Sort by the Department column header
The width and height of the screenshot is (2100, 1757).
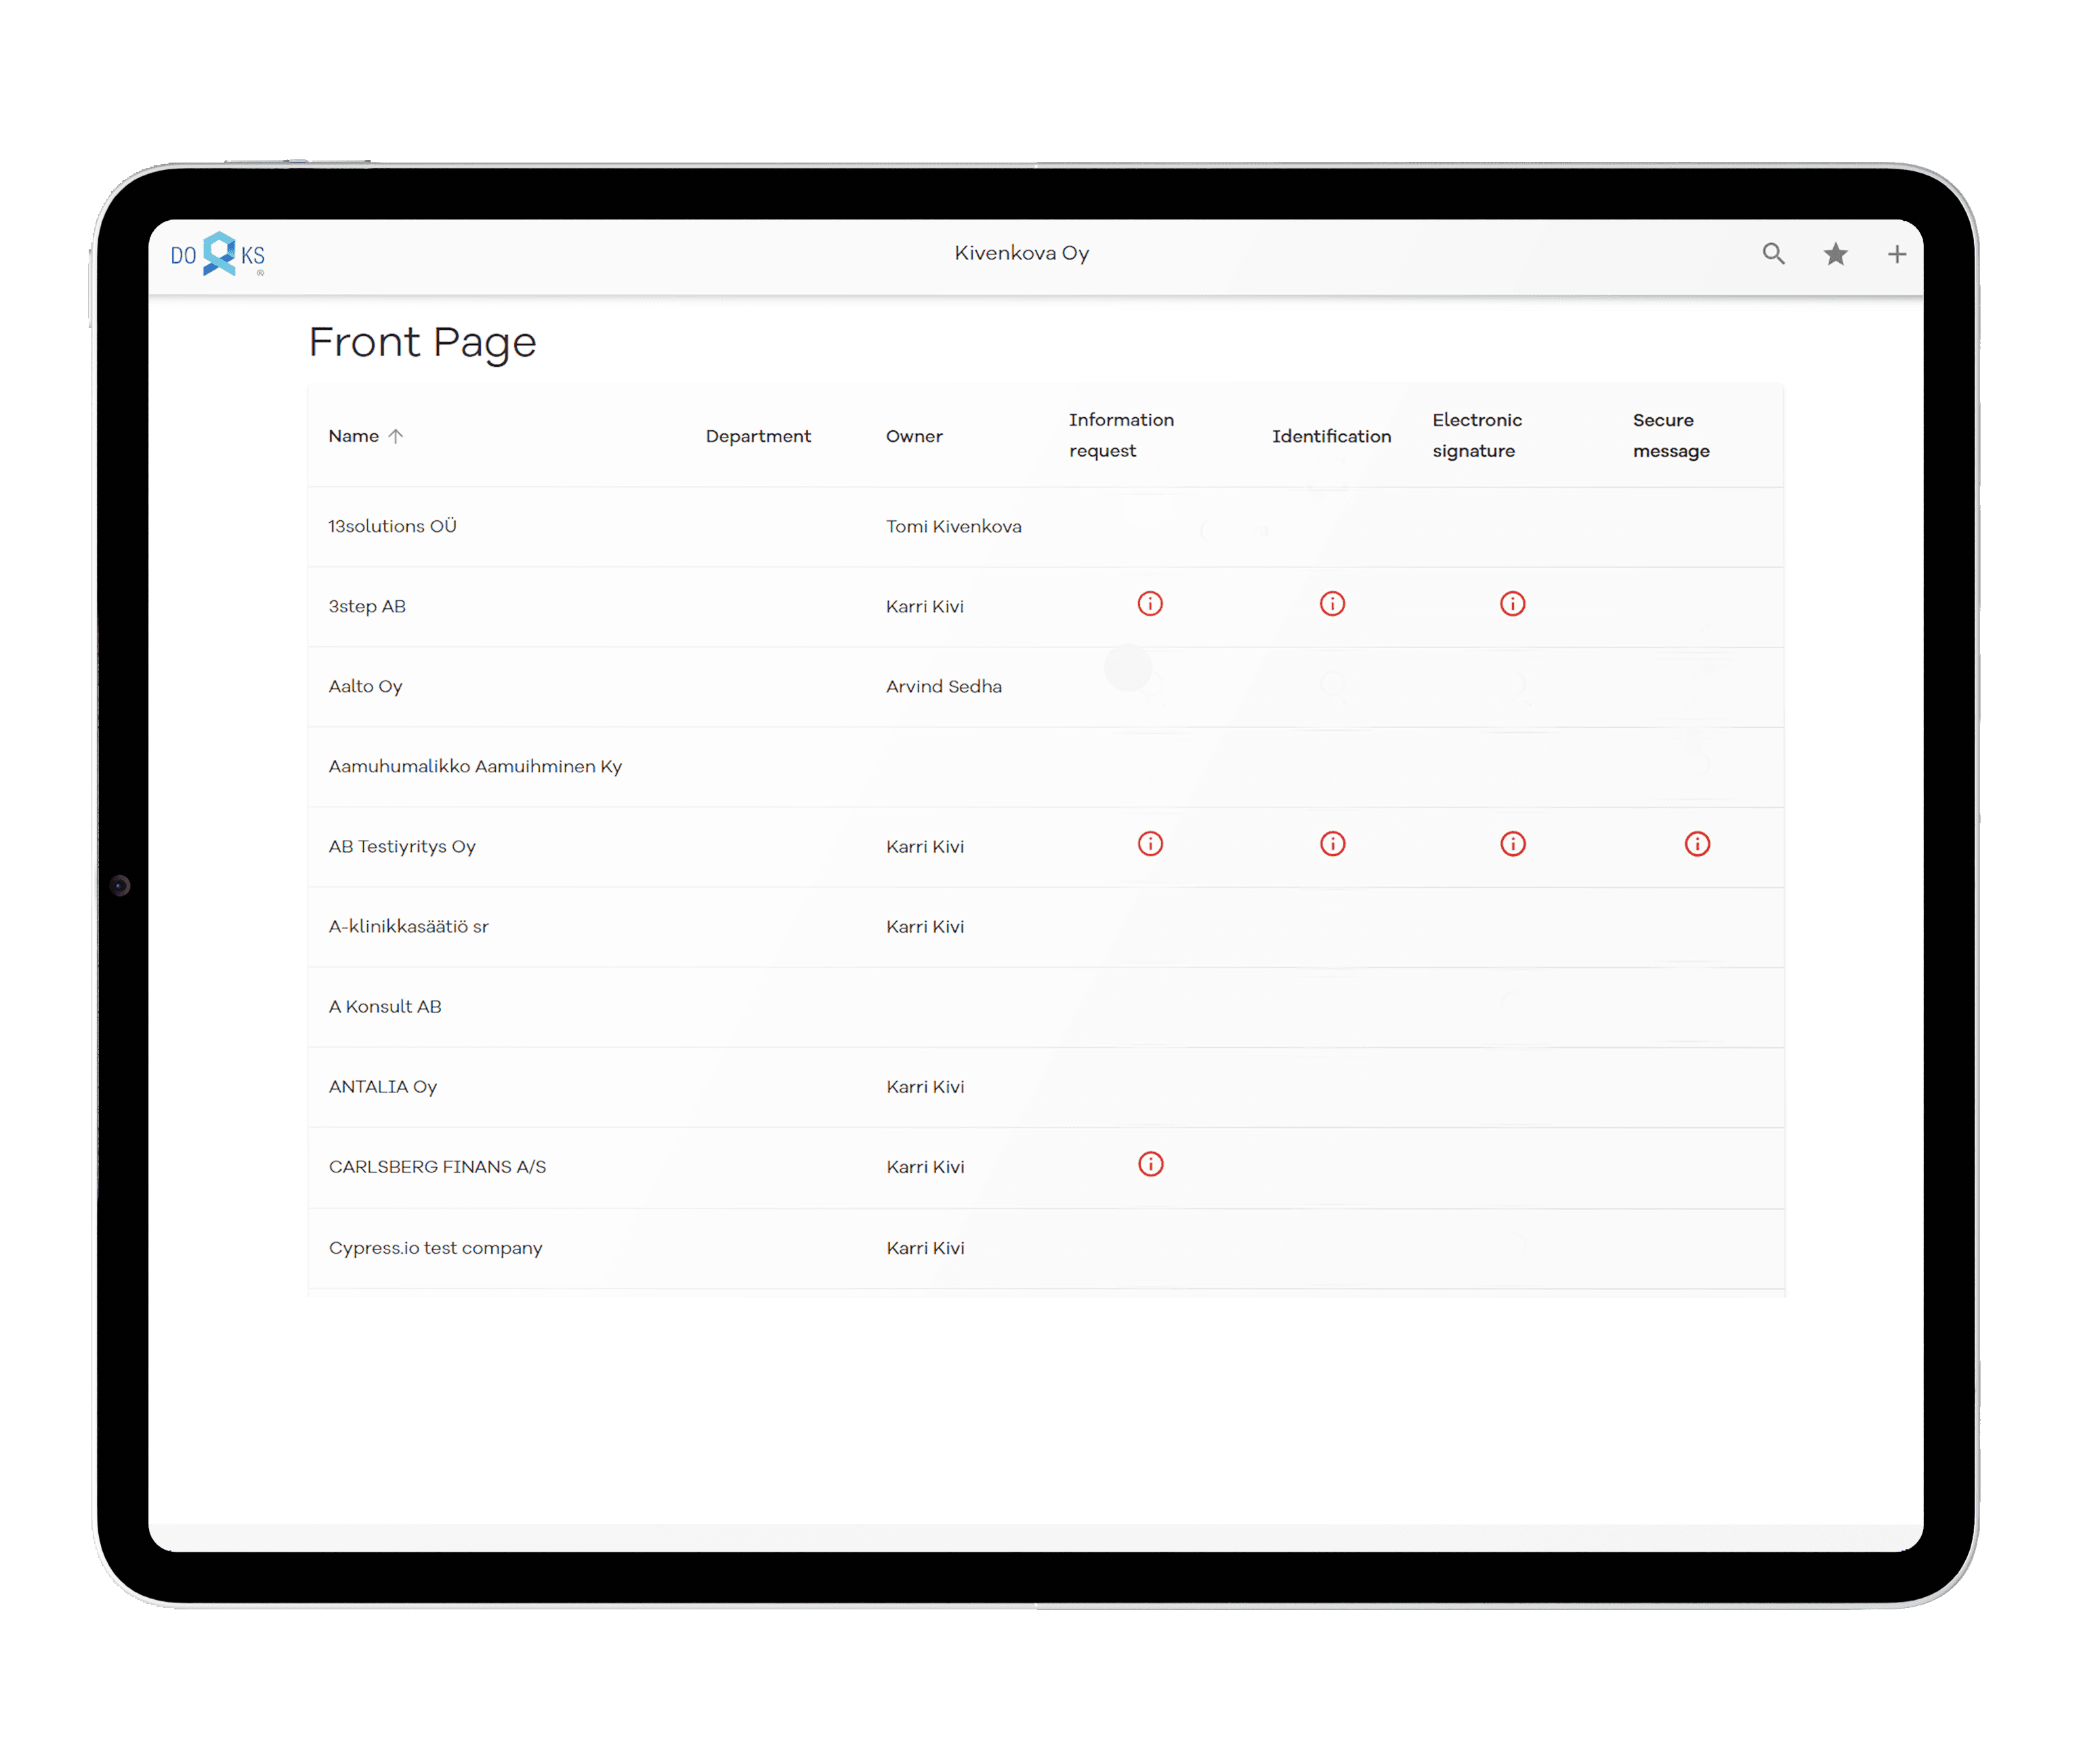coord(758,436)
